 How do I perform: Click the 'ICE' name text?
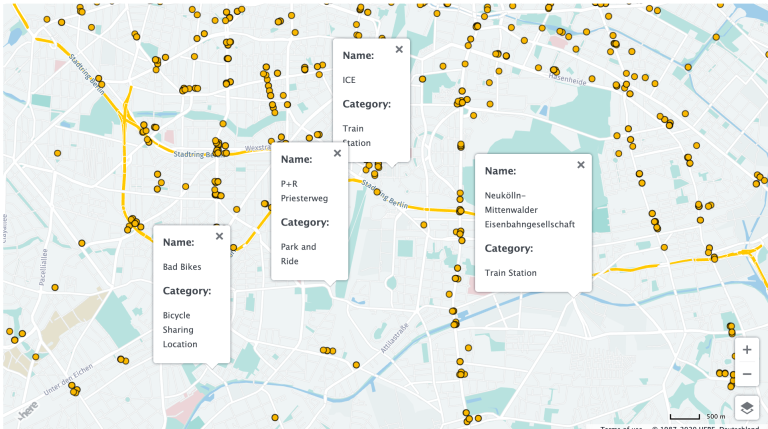[349, 80]
